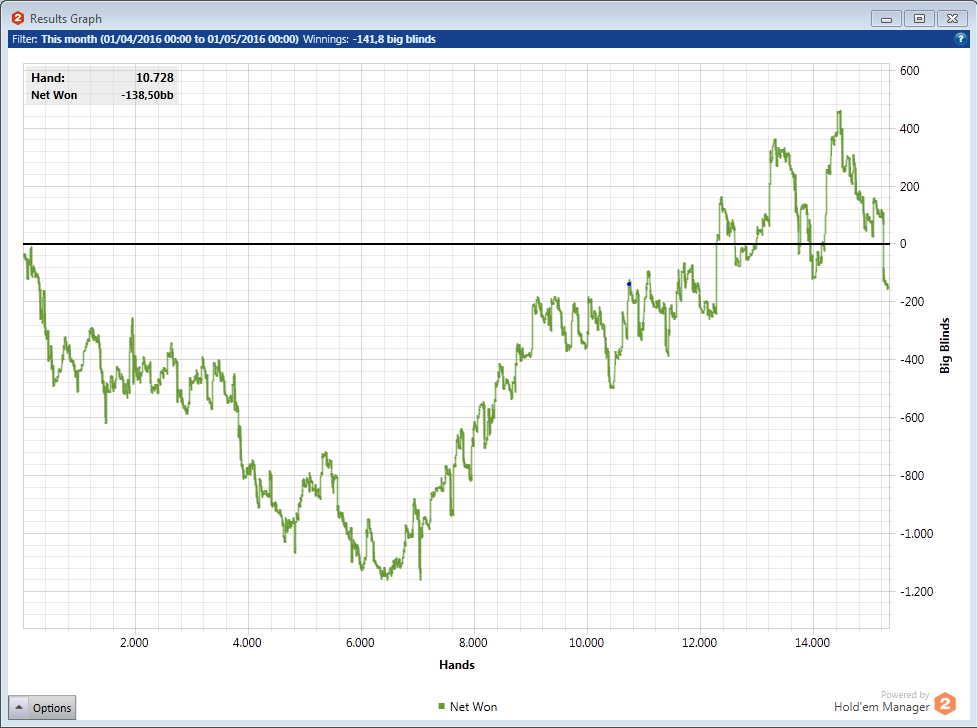Click the -1.000 big blinds axis label
The height and width of the screenshot is (728, 977).
click(917, 534)
